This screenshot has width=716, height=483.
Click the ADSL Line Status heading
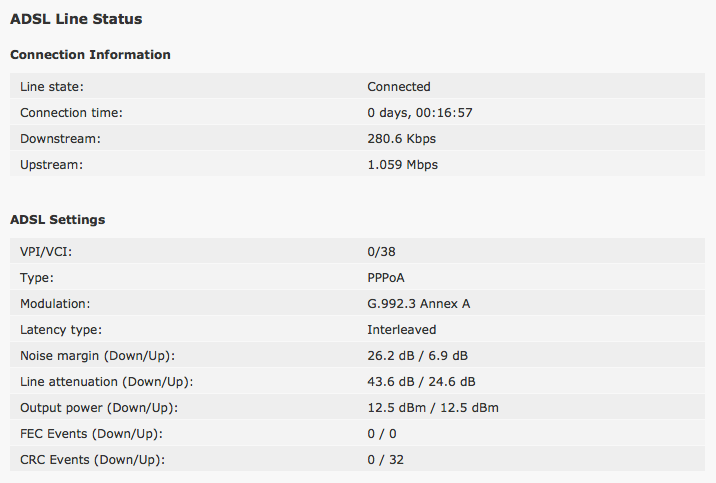click(76, 19)
